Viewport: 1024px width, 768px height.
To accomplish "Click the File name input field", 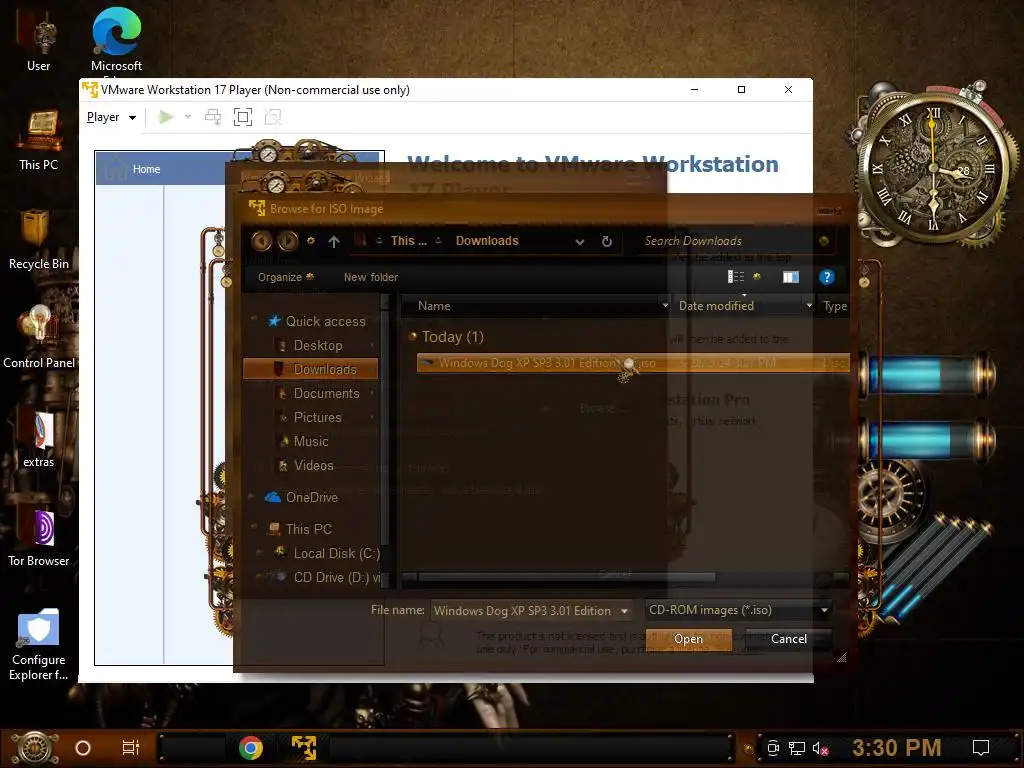I will [x=524, y=611].
